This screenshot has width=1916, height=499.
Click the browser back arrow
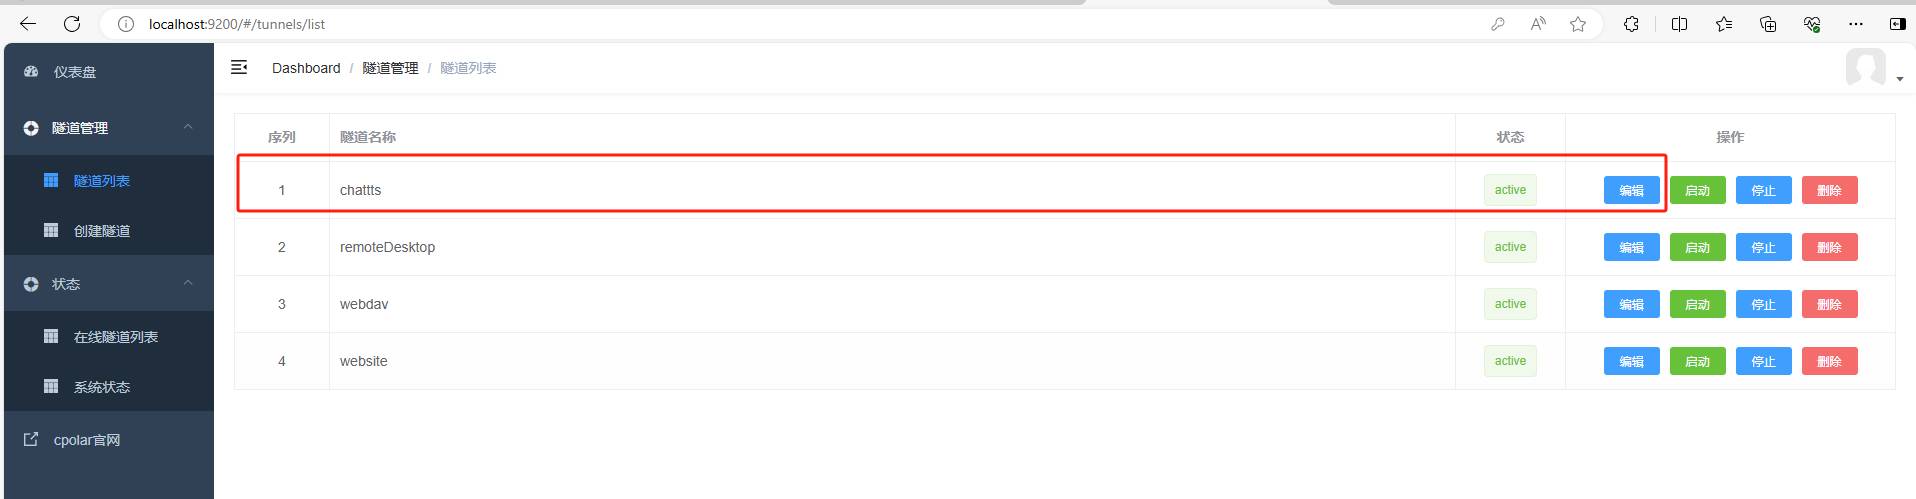tap(28, 24)
